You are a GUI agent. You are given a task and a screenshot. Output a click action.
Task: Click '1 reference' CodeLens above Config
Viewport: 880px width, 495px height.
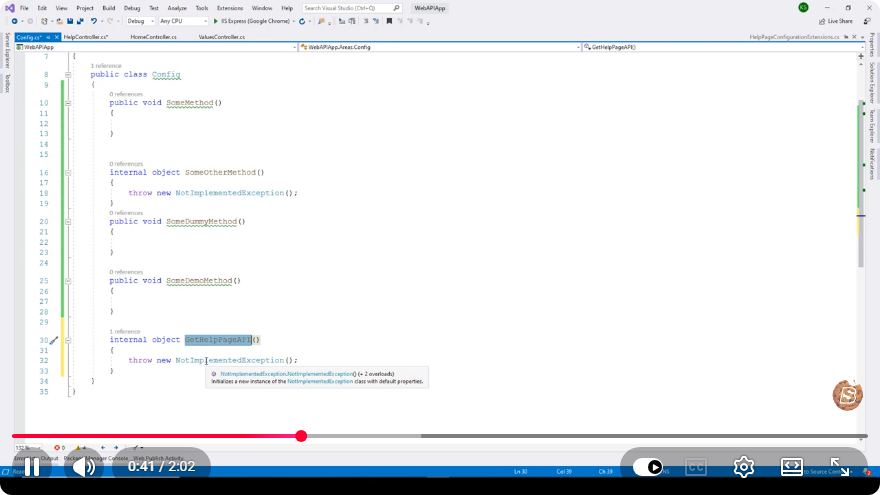pos(106,66)
